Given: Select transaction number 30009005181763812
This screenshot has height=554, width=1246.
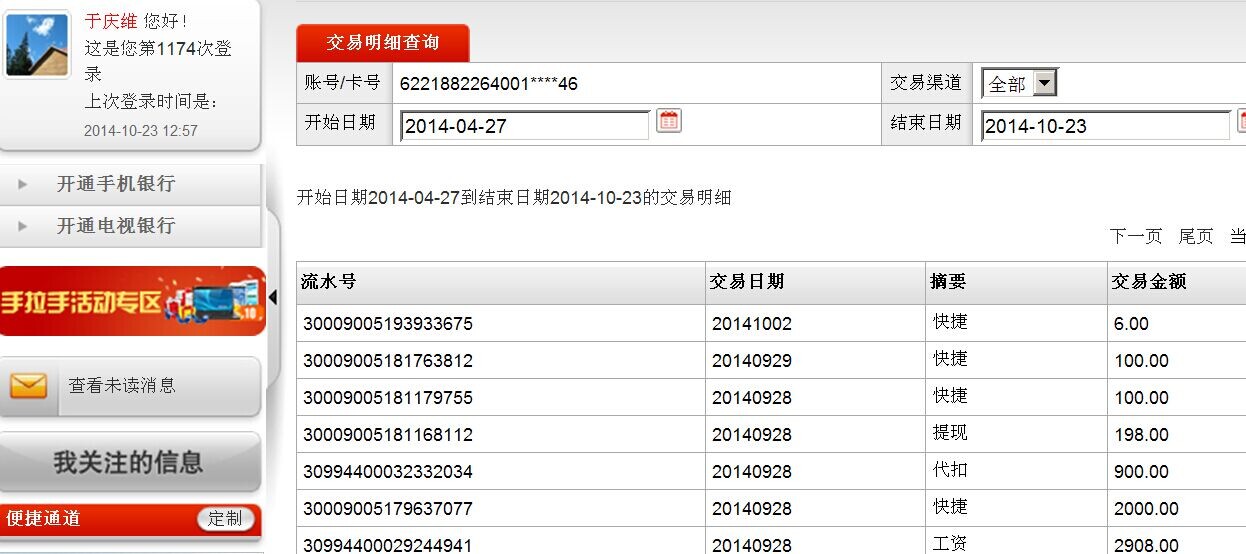Looking at the screenshot, I should [388, 361].
